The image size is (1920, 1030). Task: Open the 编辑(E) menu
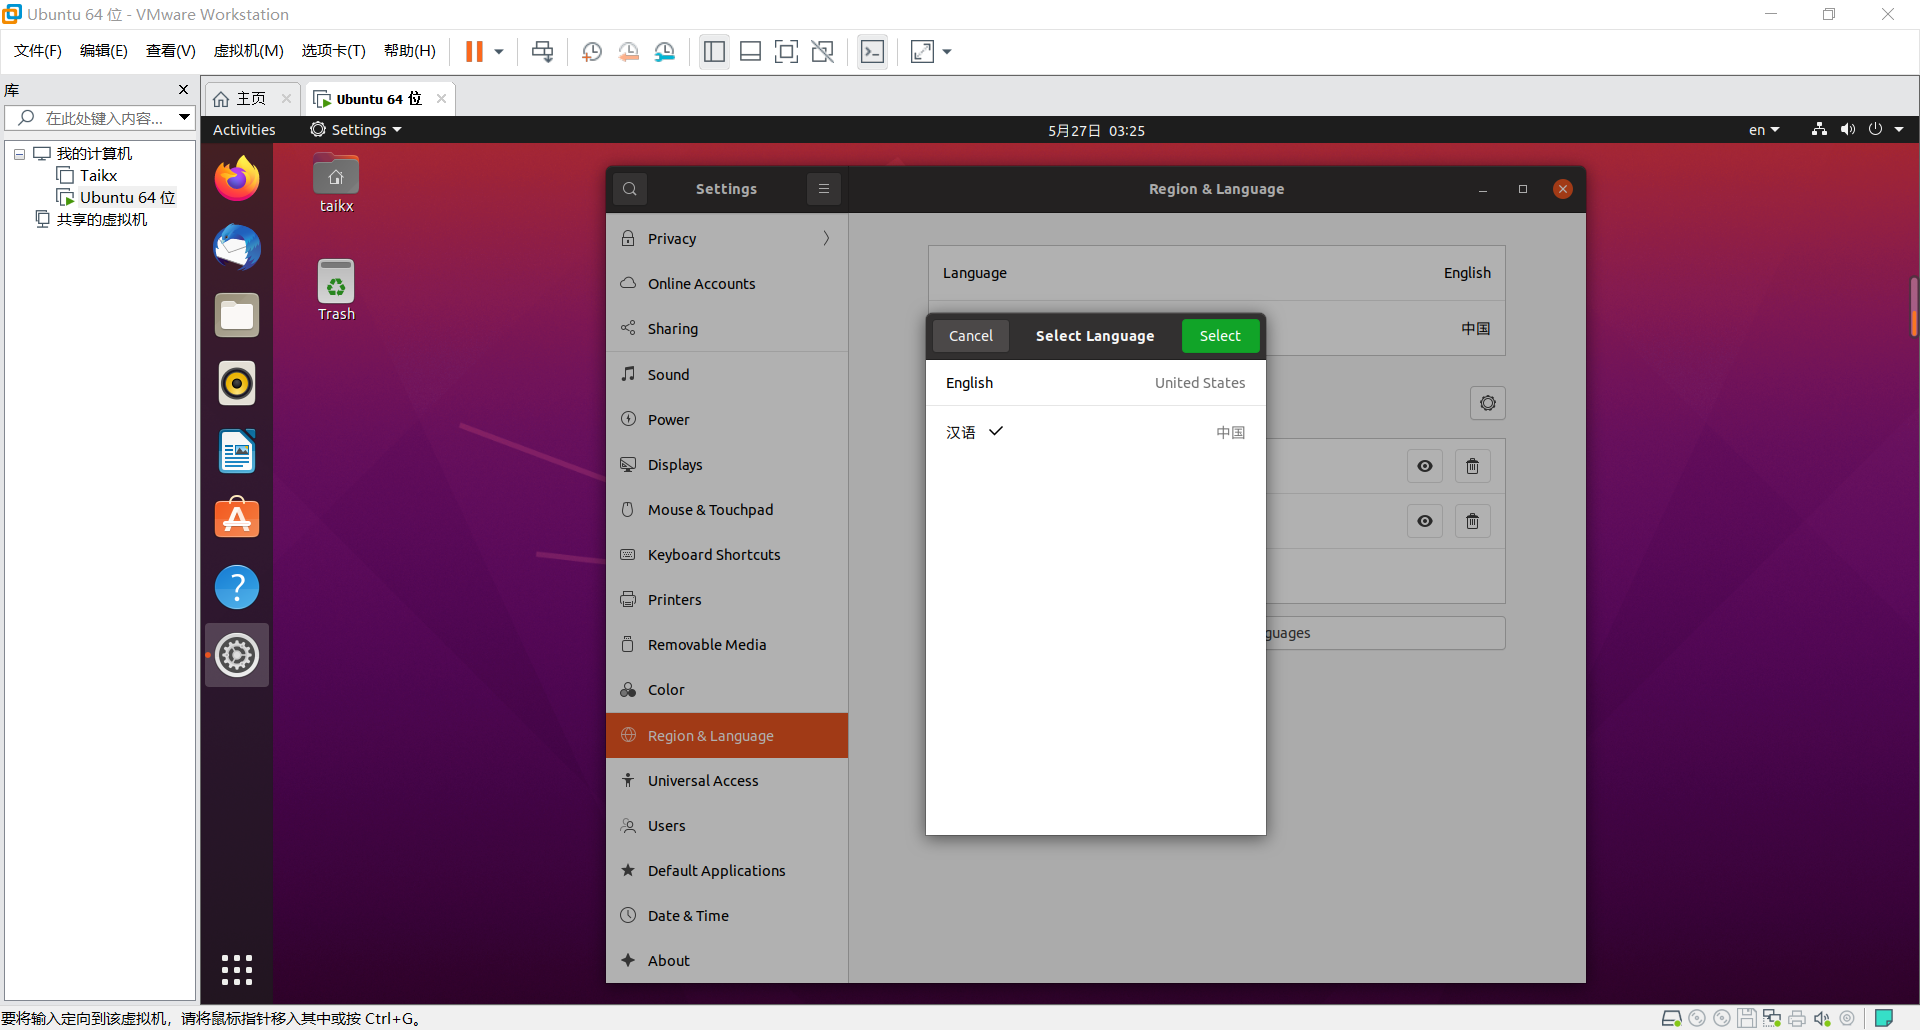[104, 51]
